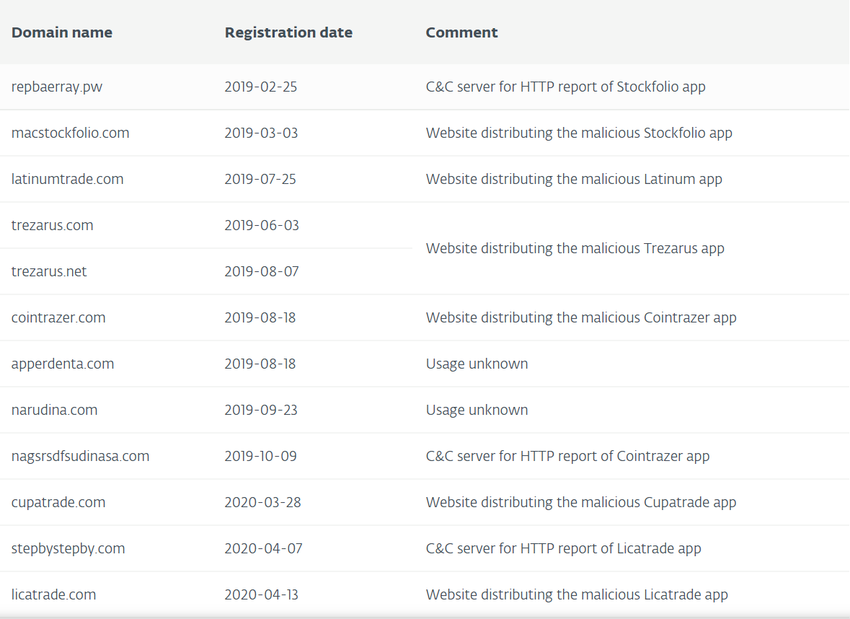Select the stepbystepby.com domain cell
This screenshot has width=850, height=619.
point(68,548)
